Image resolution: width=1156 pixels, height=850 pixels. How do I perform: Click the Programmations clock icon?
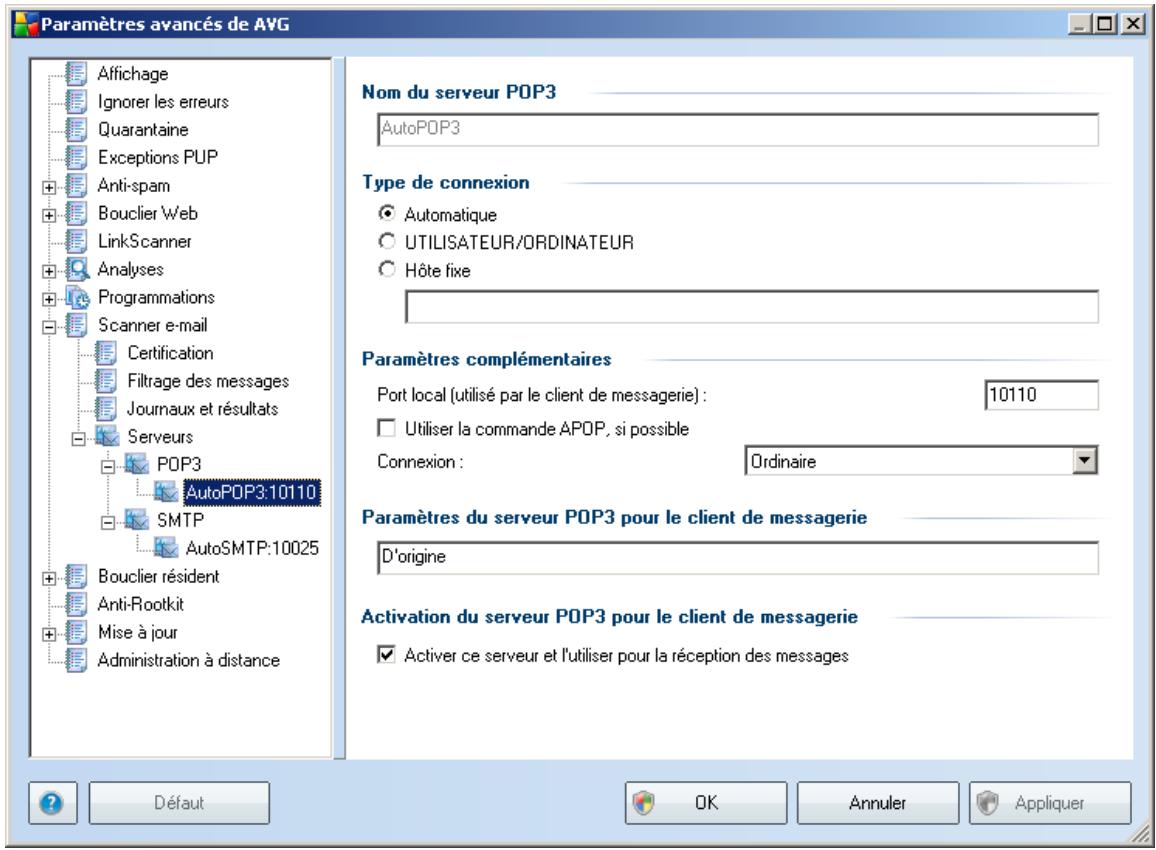[77, 298]
